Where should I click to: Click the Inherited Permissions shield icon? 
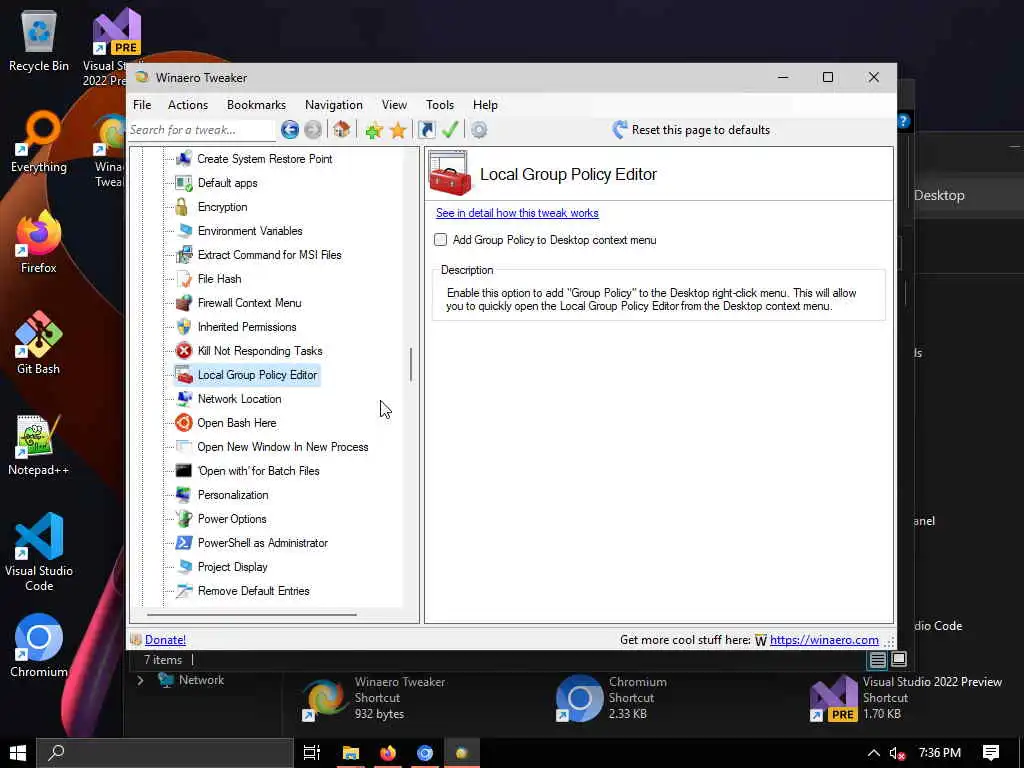pyautogui.click(x=184, y=327)
